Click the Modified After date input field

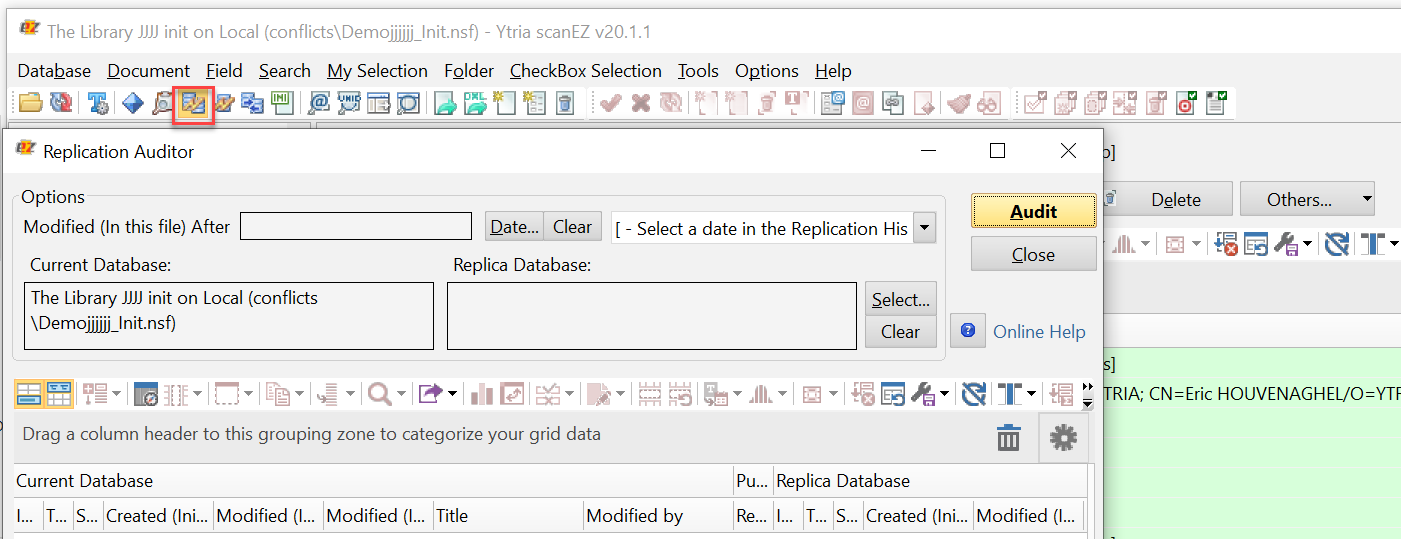pyautogui.click(x=355, y=227)
